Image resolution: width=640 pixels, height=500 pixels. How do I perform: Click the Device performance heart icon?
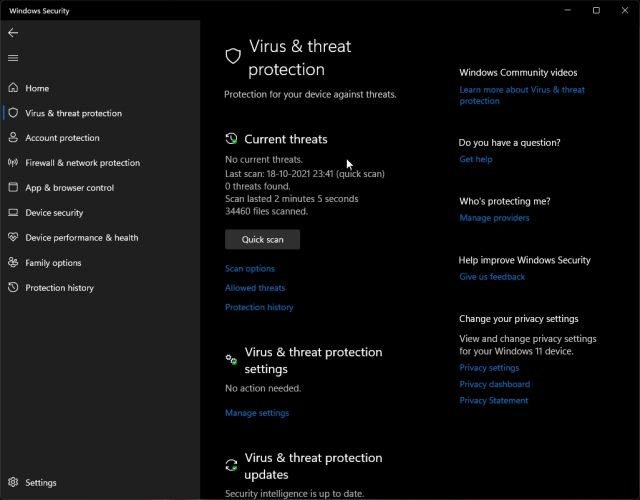pyautogui.click(x=13, y=237)
